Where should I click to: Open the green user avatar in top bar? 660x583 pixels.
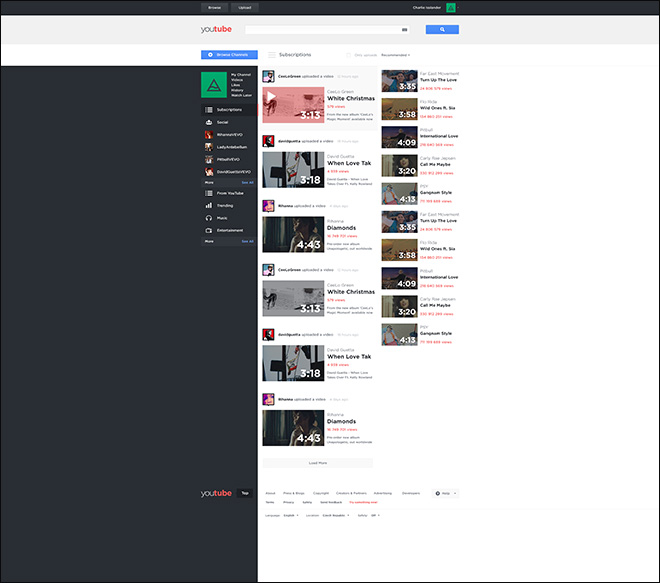(451, 7)
